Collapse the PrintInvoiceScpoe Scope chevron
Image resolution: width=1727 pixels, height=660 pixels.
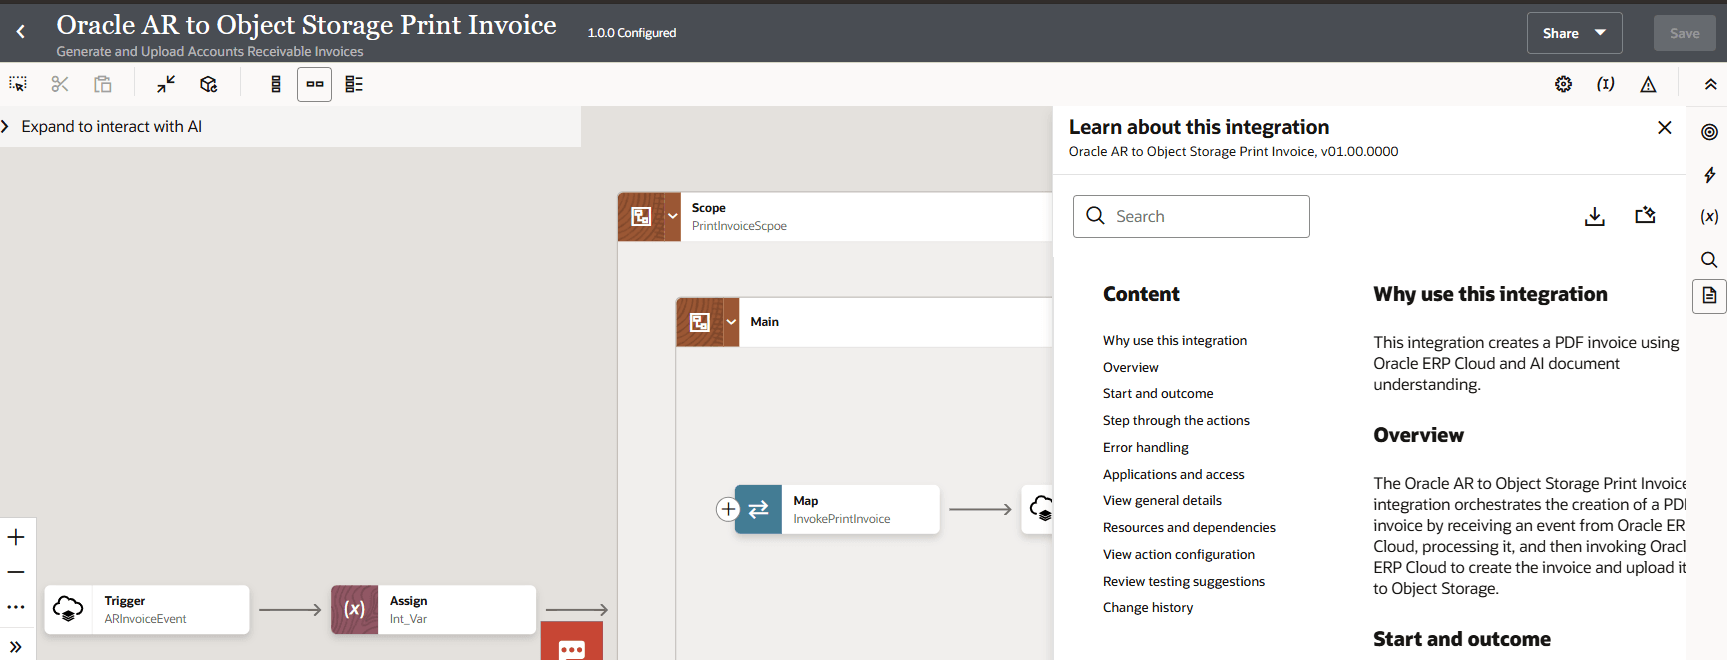672,216
